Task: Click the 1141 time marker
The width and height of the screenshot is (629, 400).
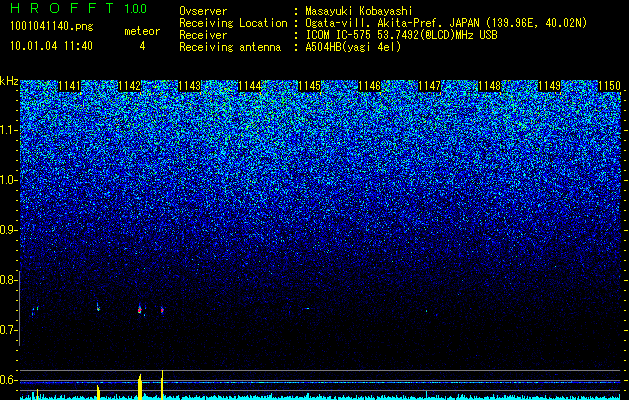Action: [69, 86]
